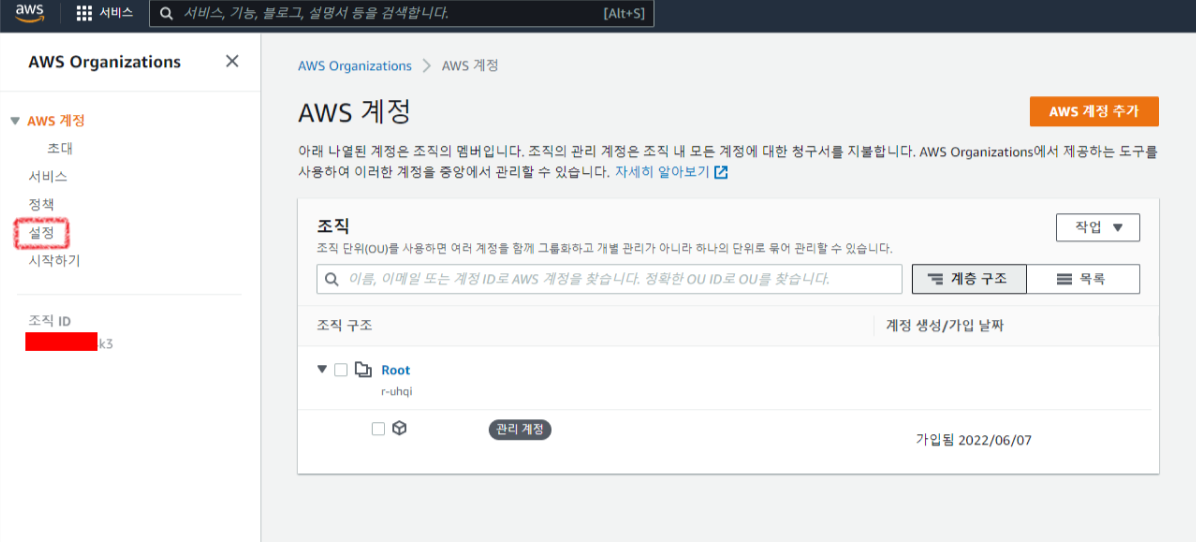The image size is (1196, 542).
Task: Click the external link icon beside 자세히 알아보기
Action: tap(721, 172)
